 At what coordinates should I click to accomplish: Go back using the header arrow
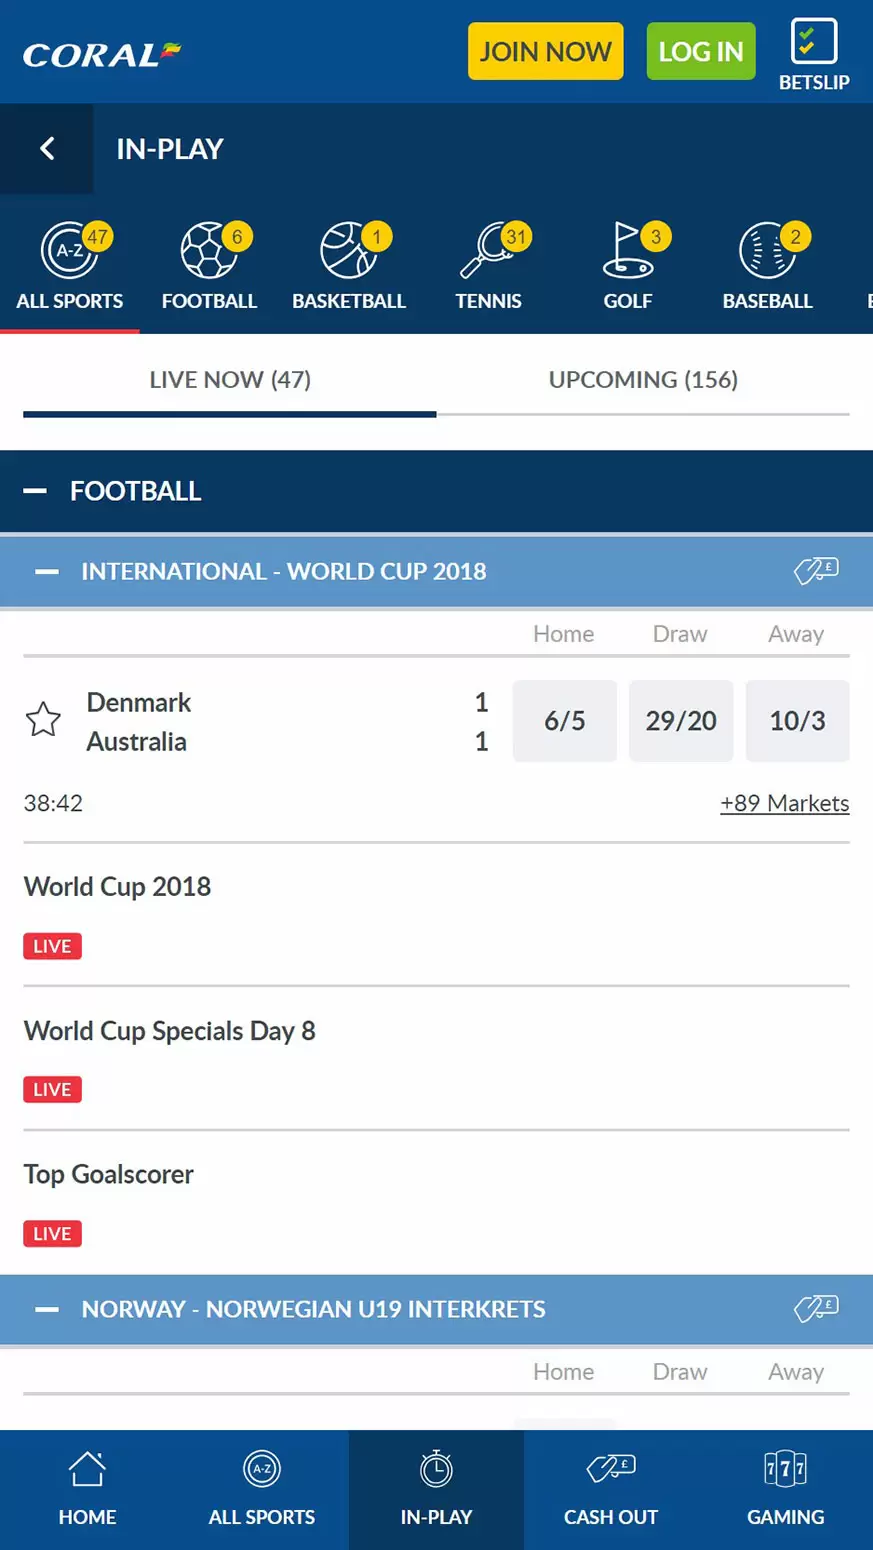coord(47,149)
